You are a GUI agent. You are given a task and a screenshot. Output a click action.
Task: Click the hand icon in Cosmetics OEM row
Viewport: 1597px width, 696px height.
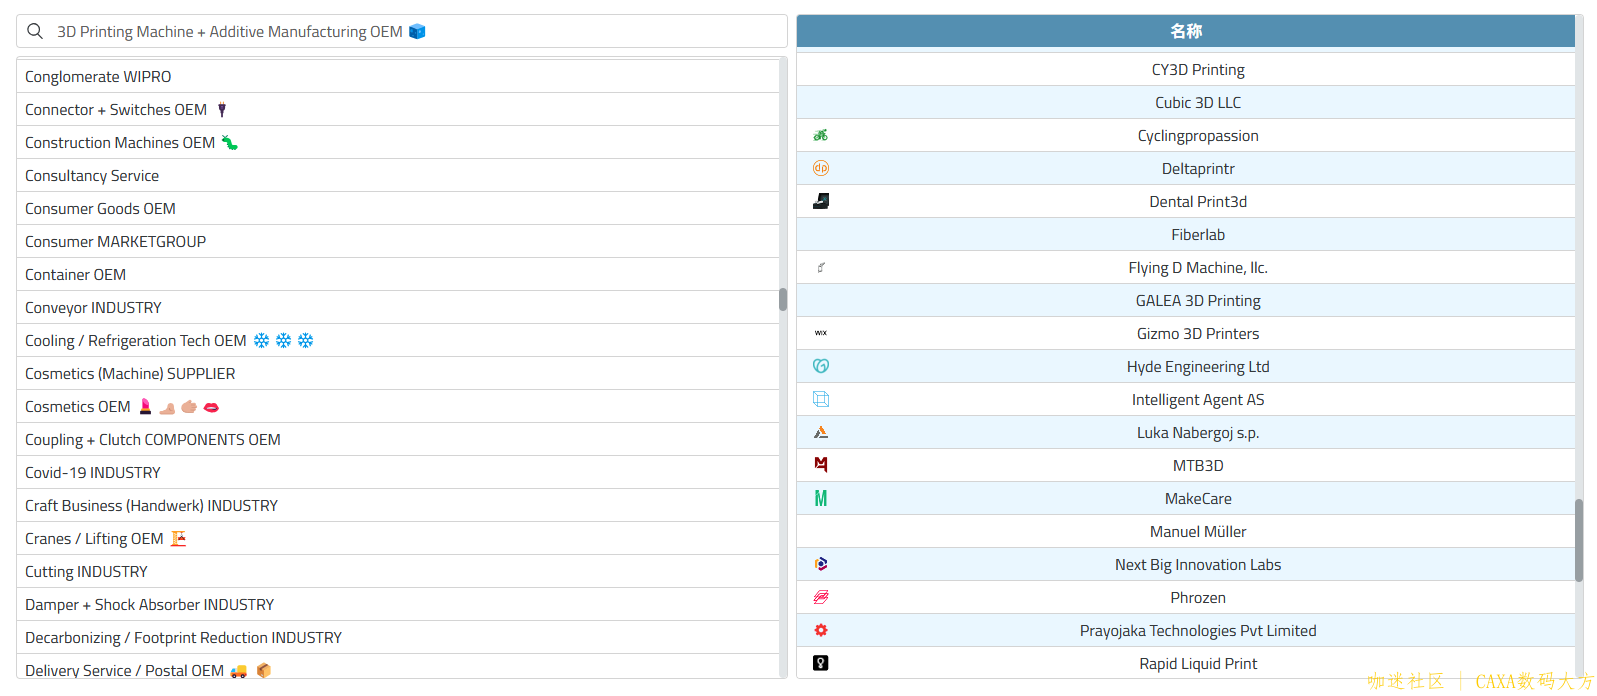(x=189, y=407)
